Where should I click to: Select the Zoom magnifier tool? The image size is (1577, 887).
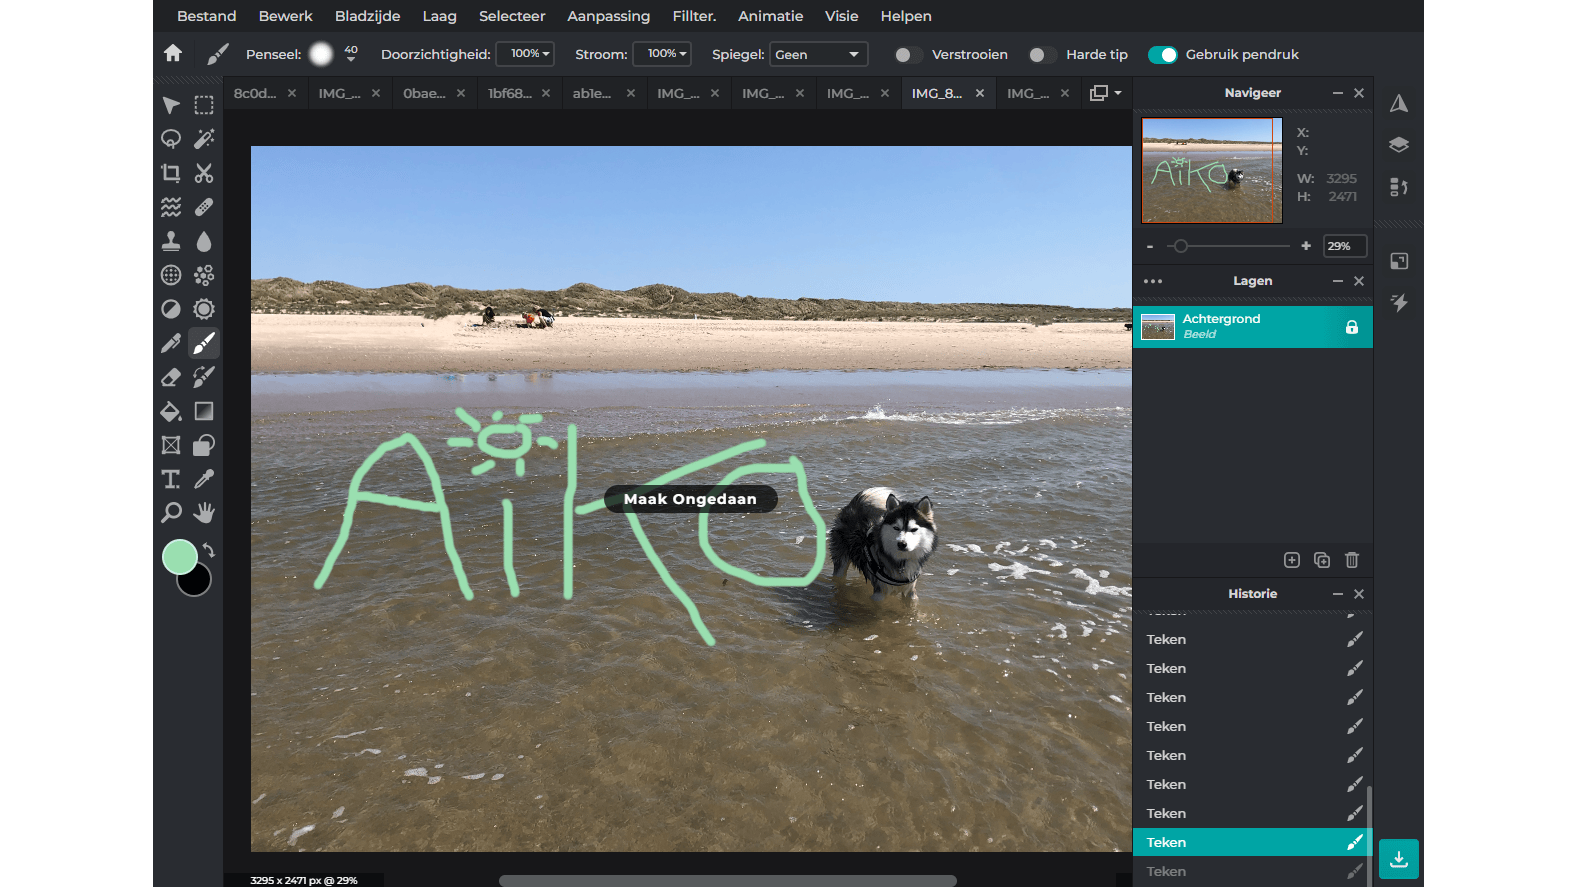pos(171,513)
